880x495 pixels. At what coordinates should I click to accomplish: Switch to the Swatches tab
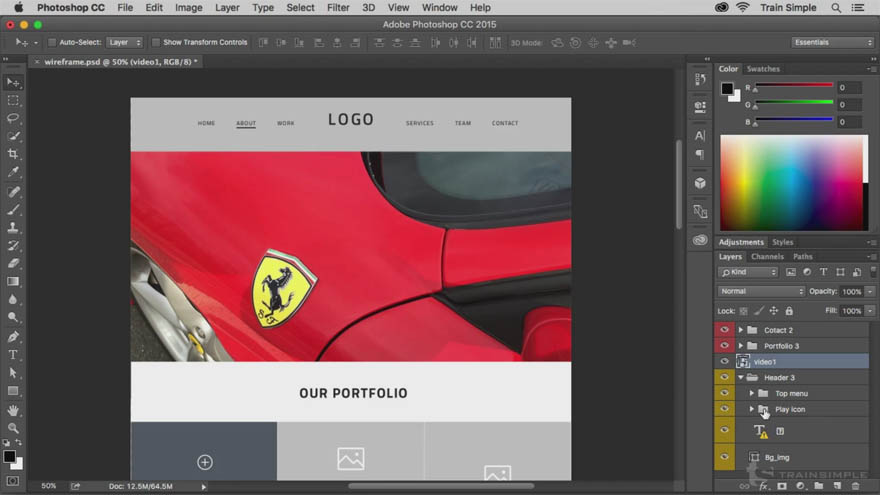[x=763, y=69]
